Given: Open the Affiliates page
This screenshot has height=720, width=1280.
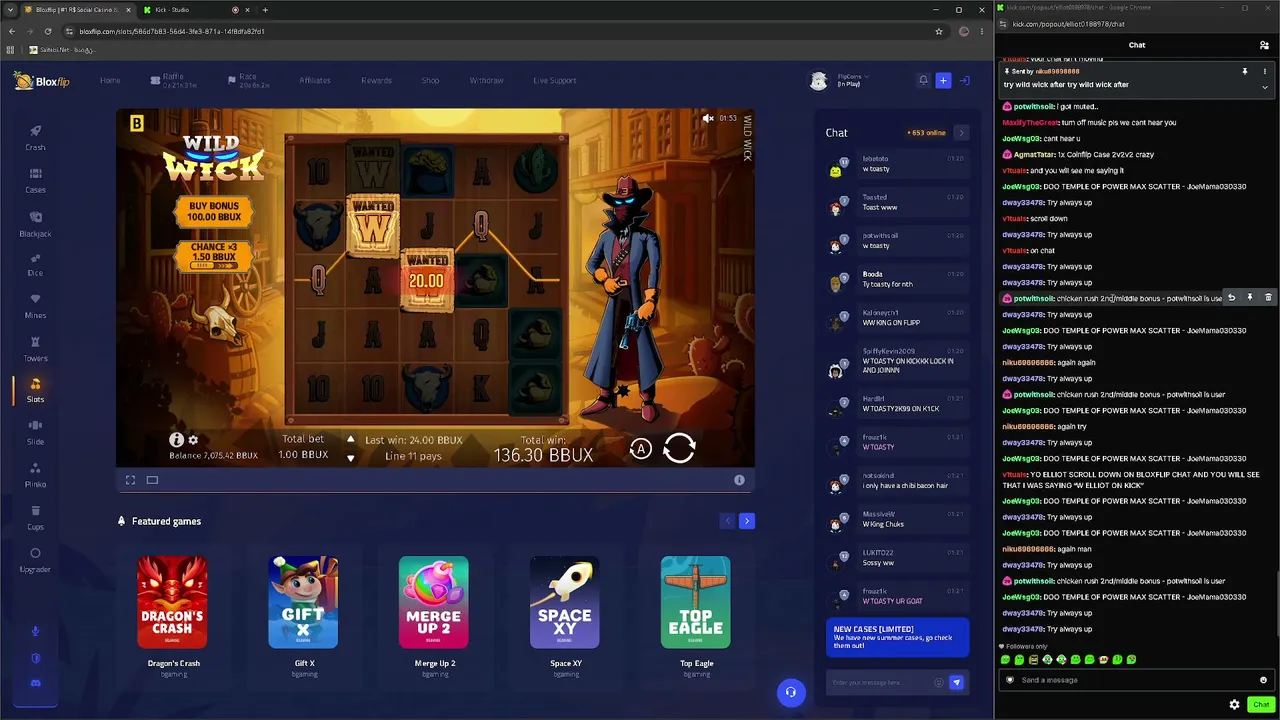Looking at the screenshot, I should pos(315,80).
